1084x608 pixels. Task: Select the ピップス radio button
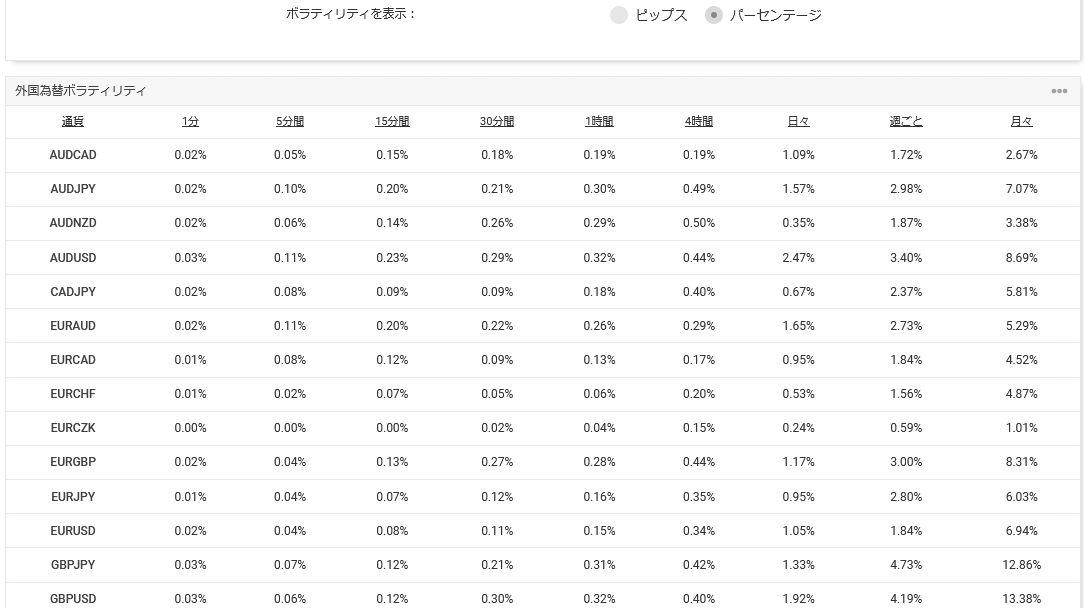(619, 15)
